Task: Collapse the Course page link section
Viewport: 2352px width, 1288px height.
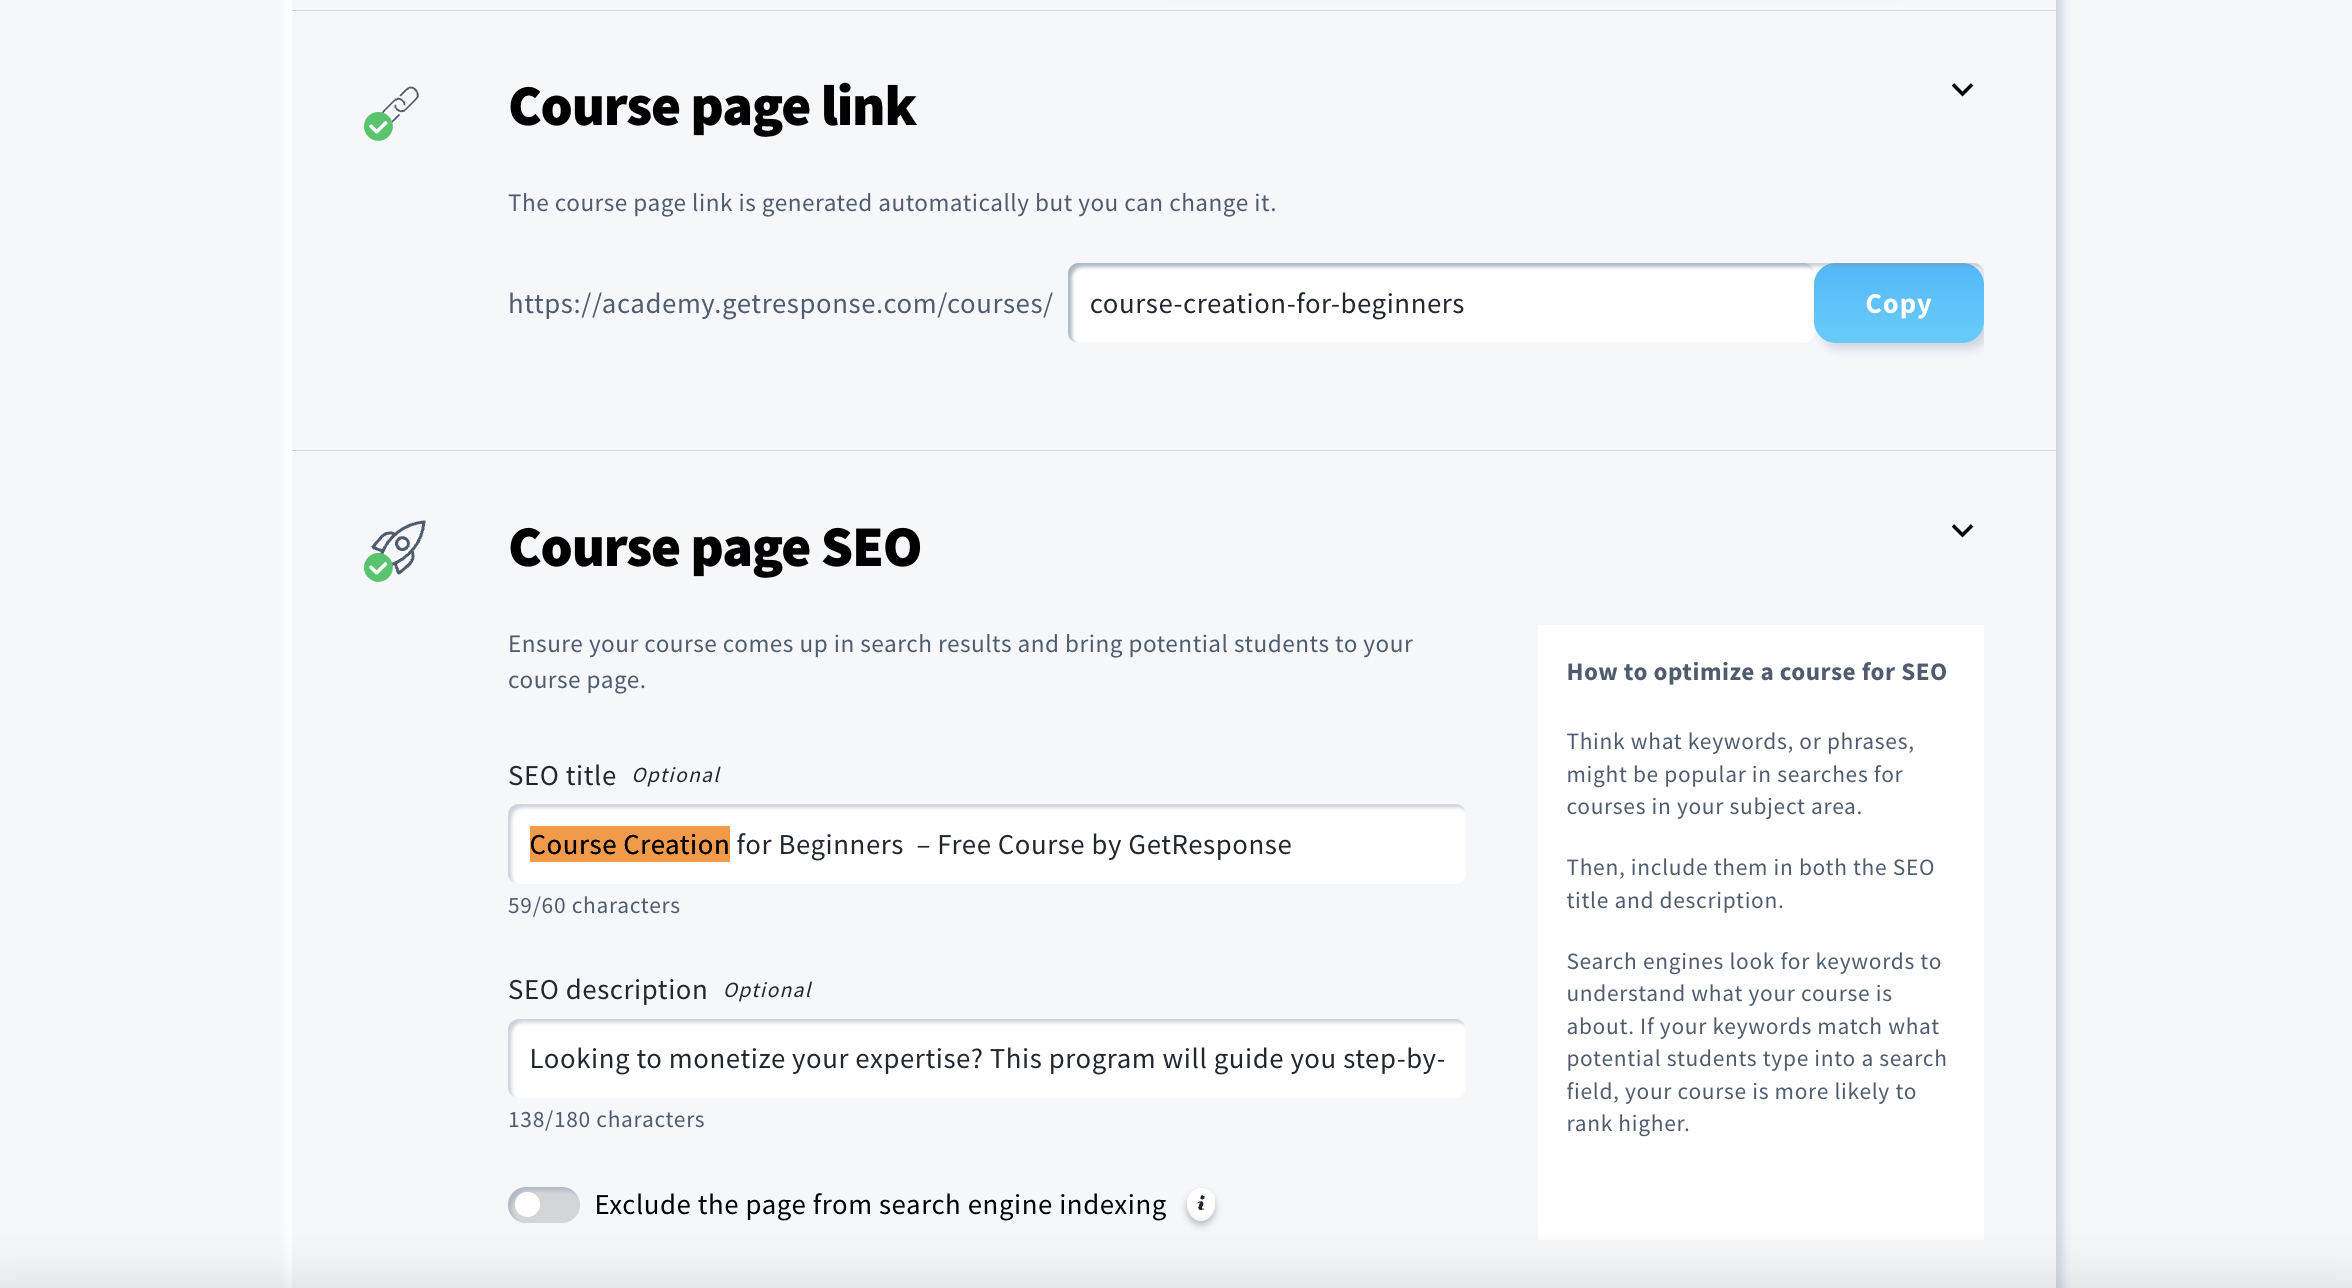Action: 1962,89
